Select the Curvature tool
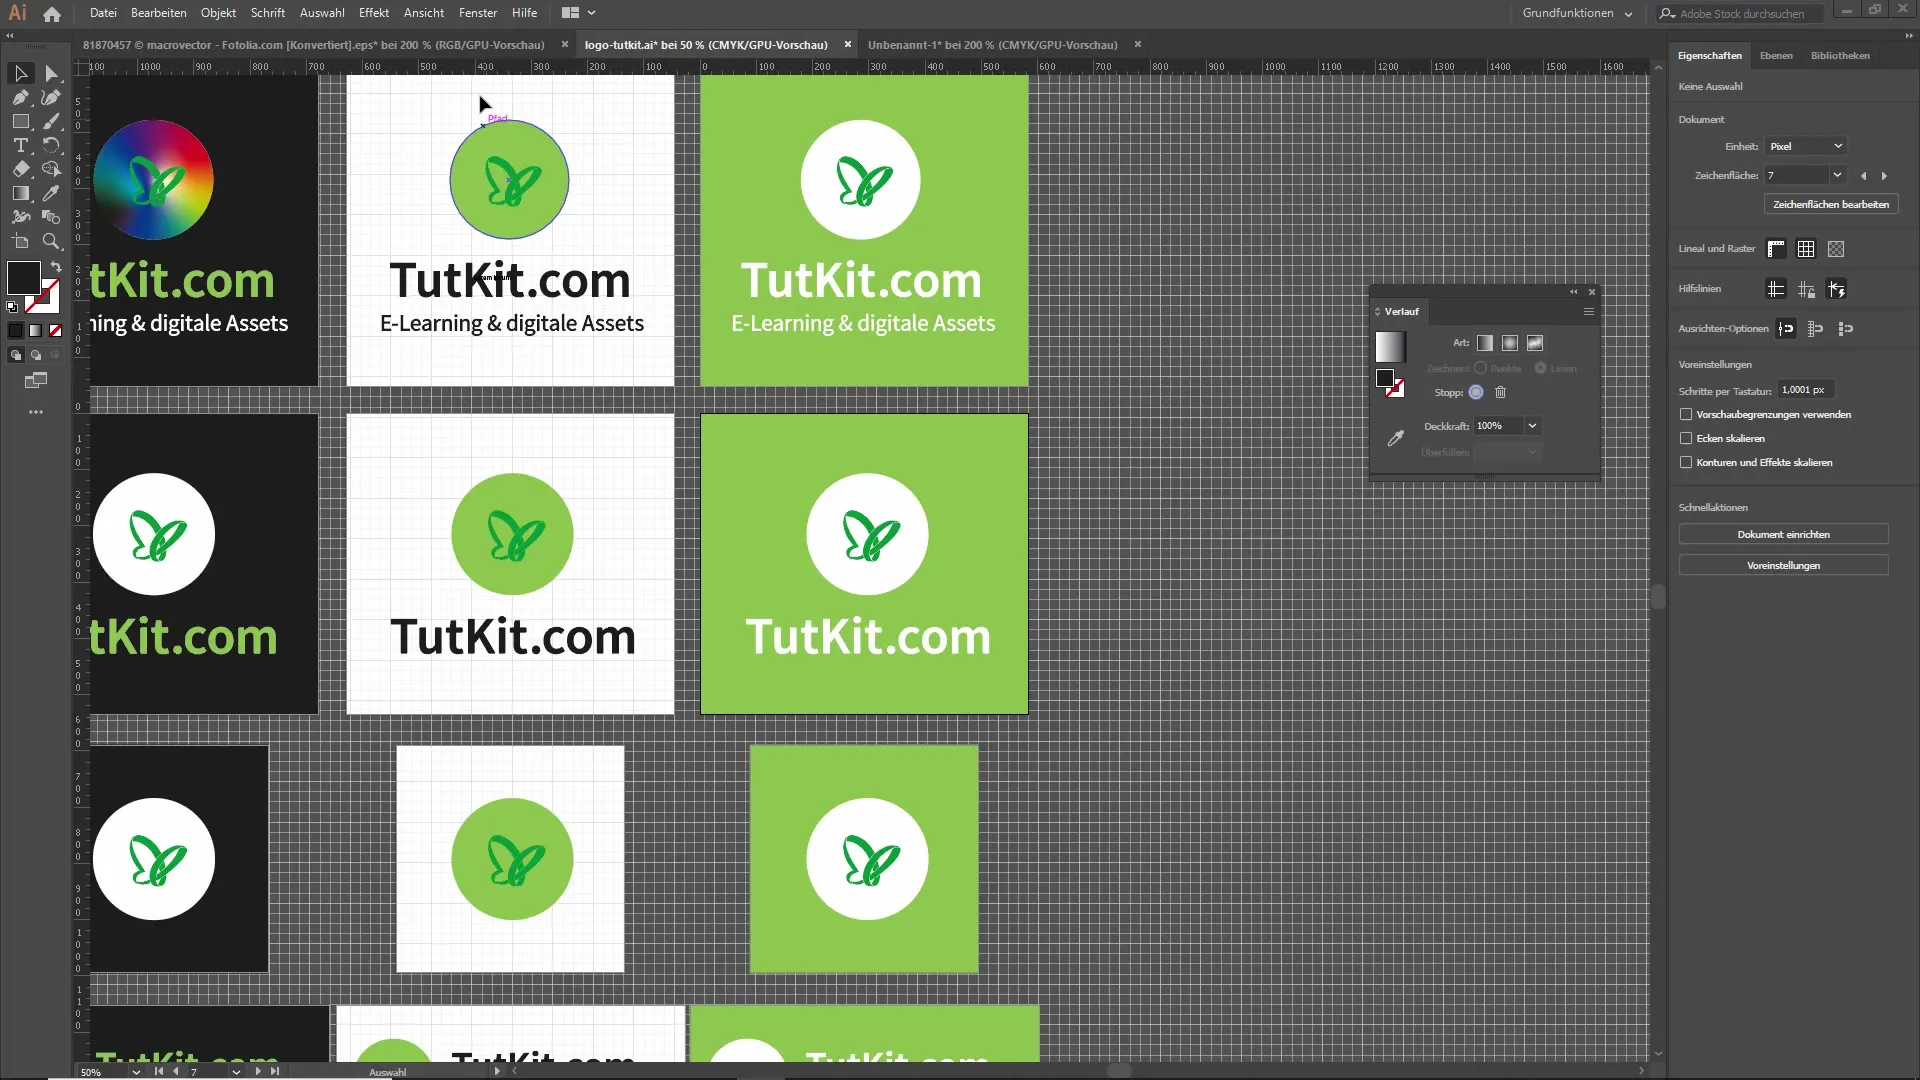 51,97
